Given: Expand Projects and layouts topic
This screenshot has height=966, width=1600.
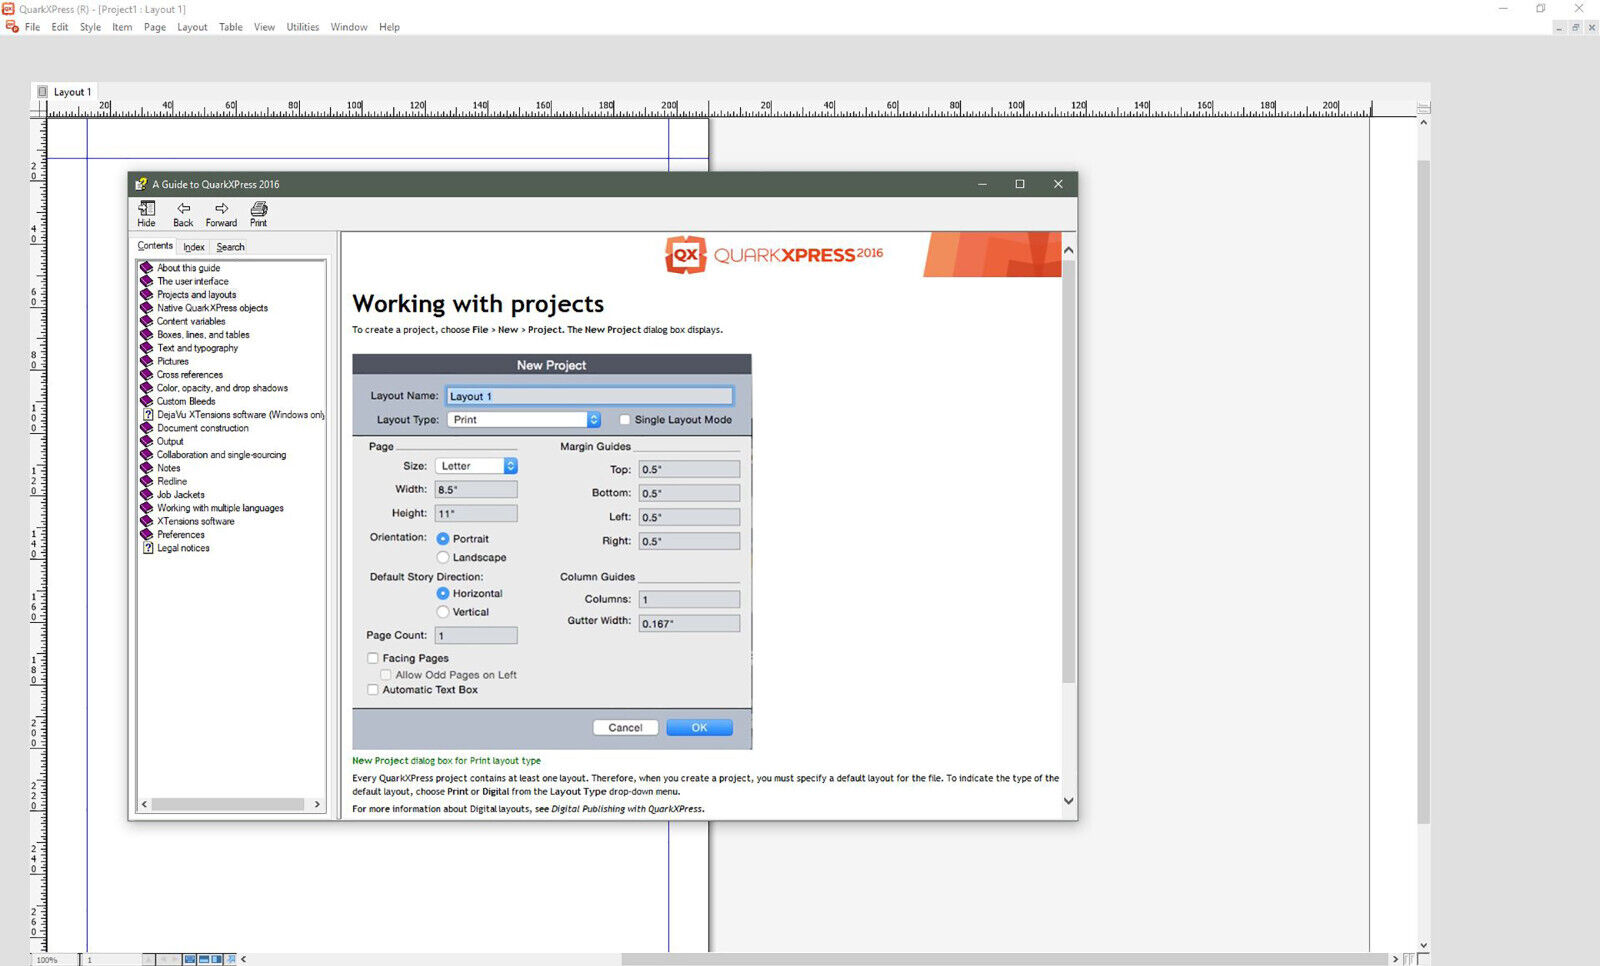Looking at the screenshot, I should (x=196, y=295).
